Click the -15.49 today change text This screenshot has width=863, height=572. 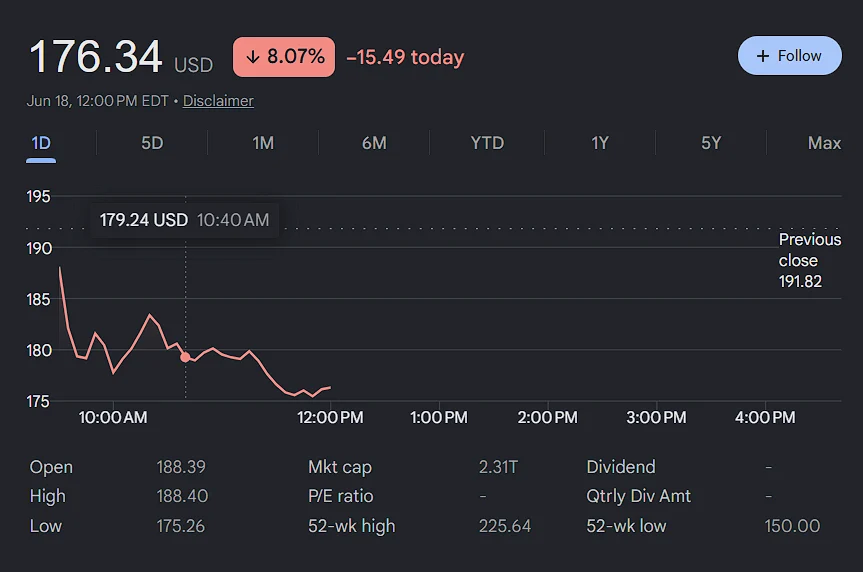click(405, 57)
